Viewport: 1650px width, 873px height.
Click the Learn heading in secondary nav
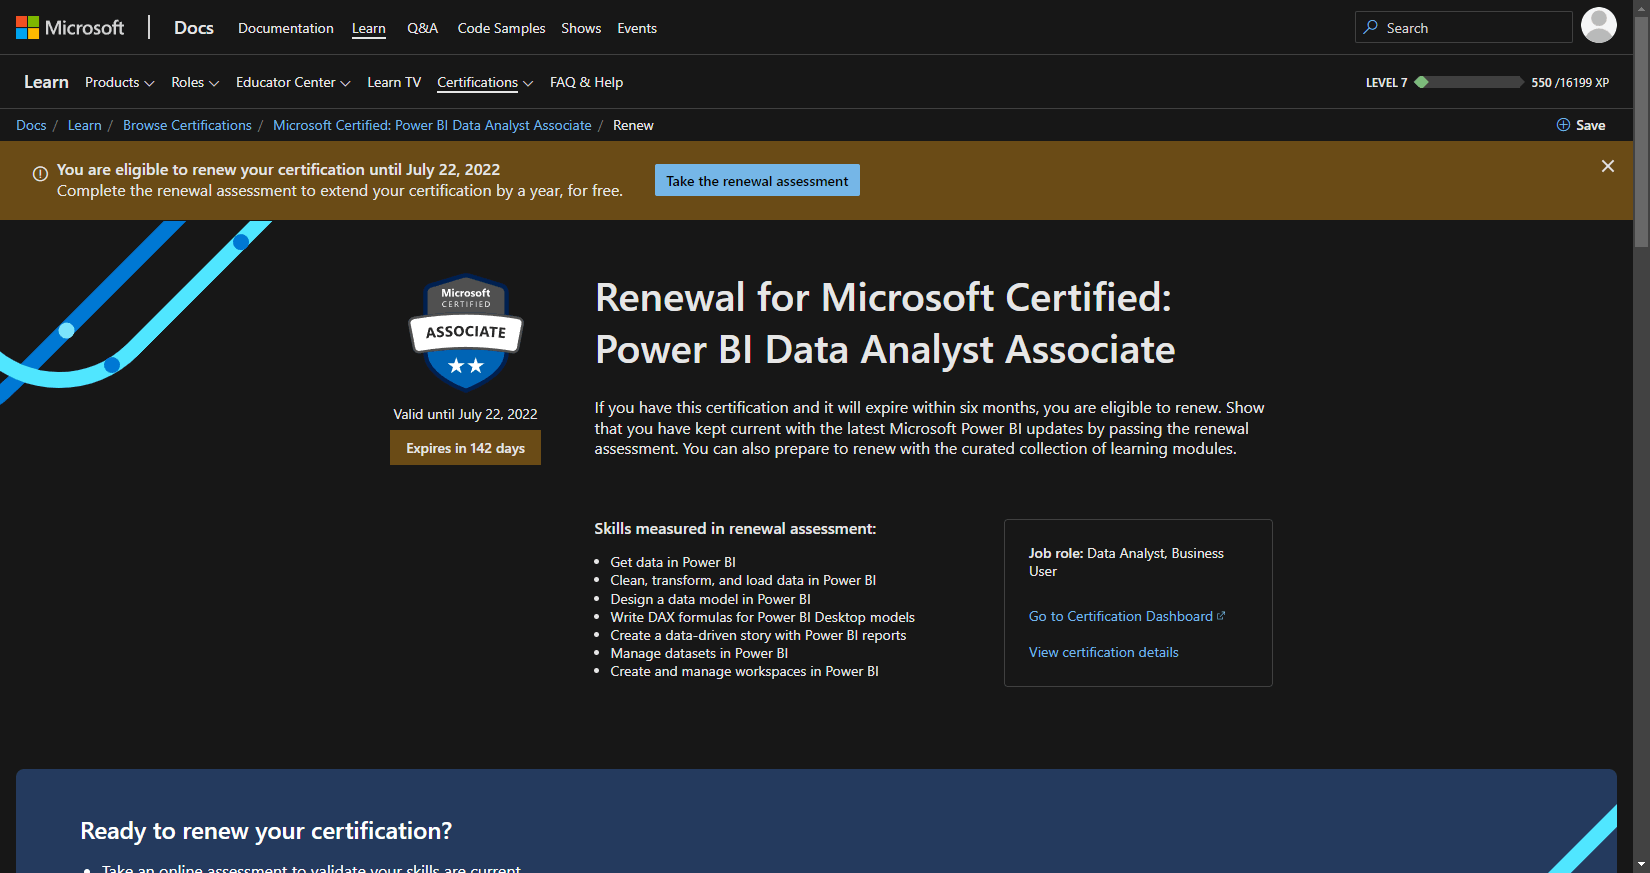(46, 82)
